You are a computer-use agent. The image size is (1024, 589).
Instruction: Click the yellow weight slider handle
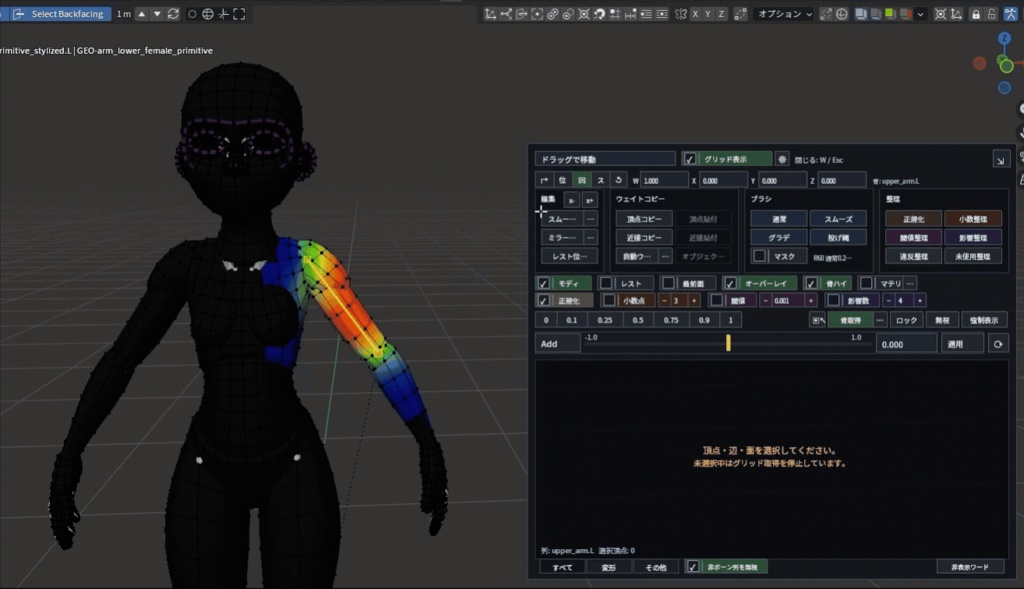point(728,343)
